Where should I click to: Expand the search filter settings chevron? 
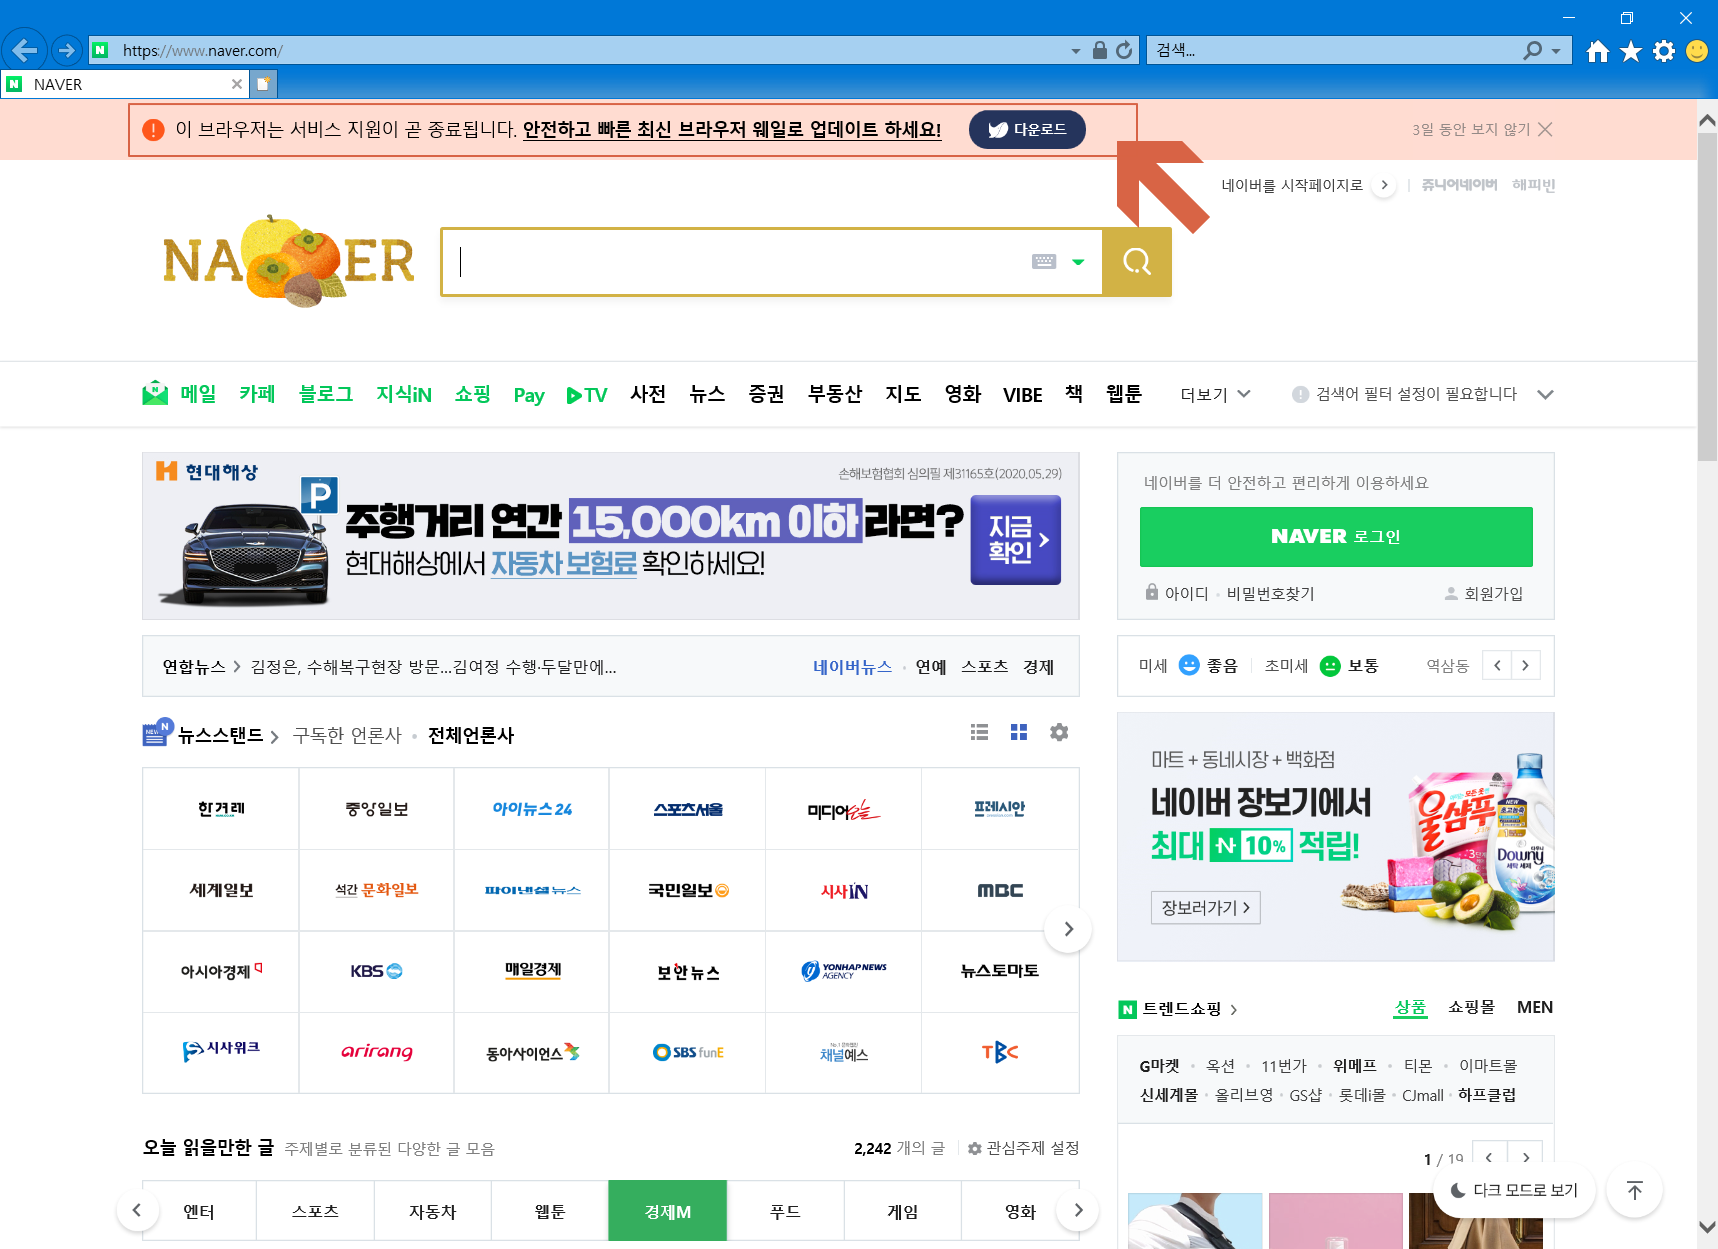pos(1545,394)
